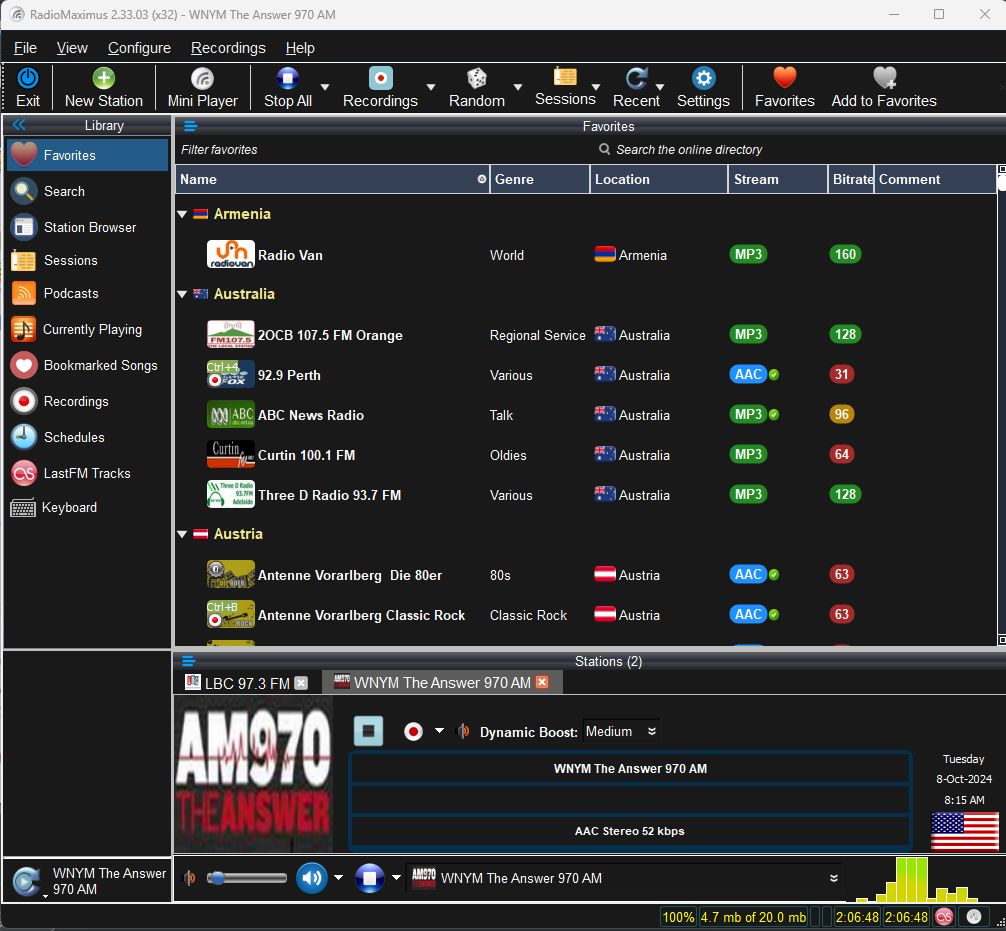The width and height of the screenshot is (1006, 931).
Task: Click the orange Favorites heart in the toolbar
Action: tap(785, 78)
